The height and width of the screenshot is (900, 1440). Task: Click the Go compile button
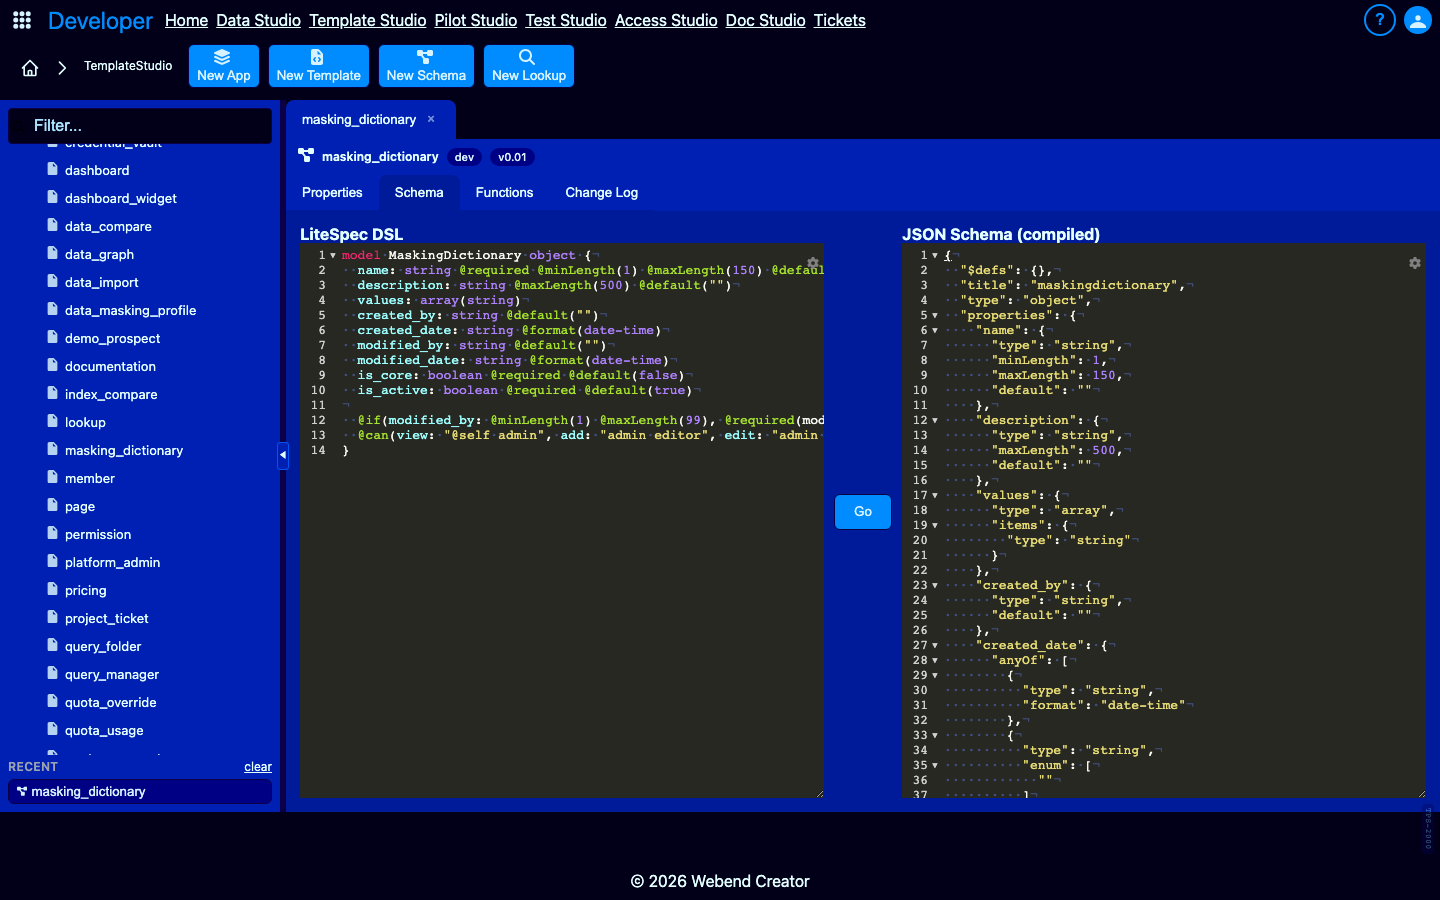863,512
